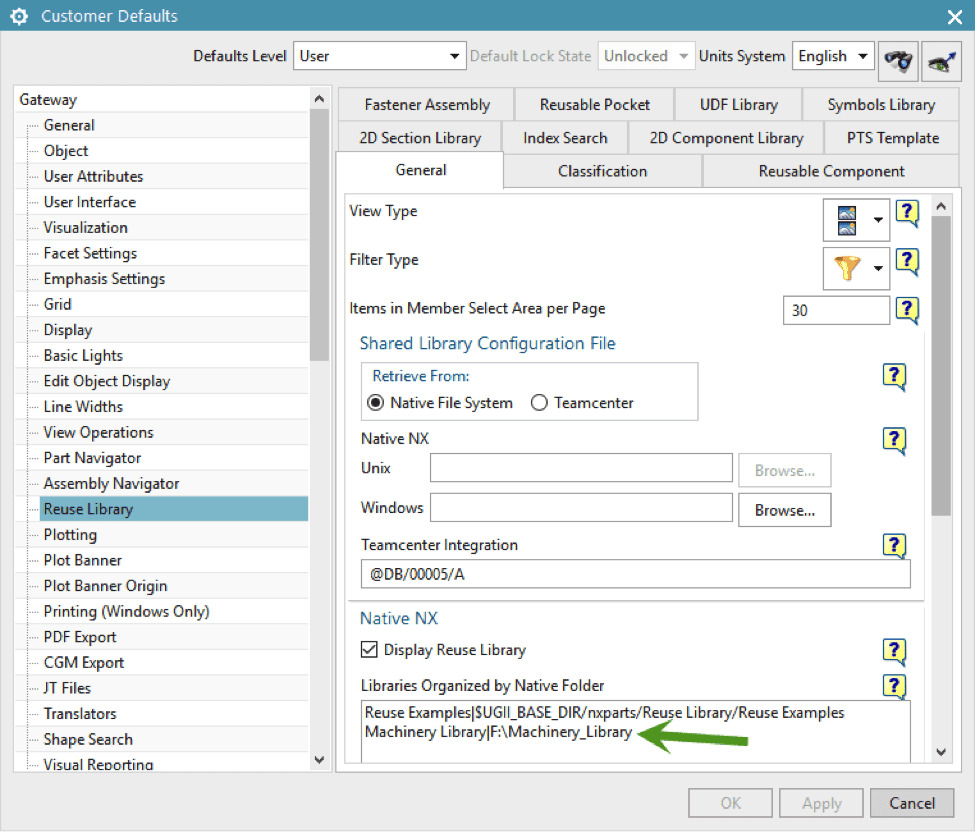Click the icon right of the binoculars
Image resolution: width=975 pixels, height=832 pixels.
[941, 60]
